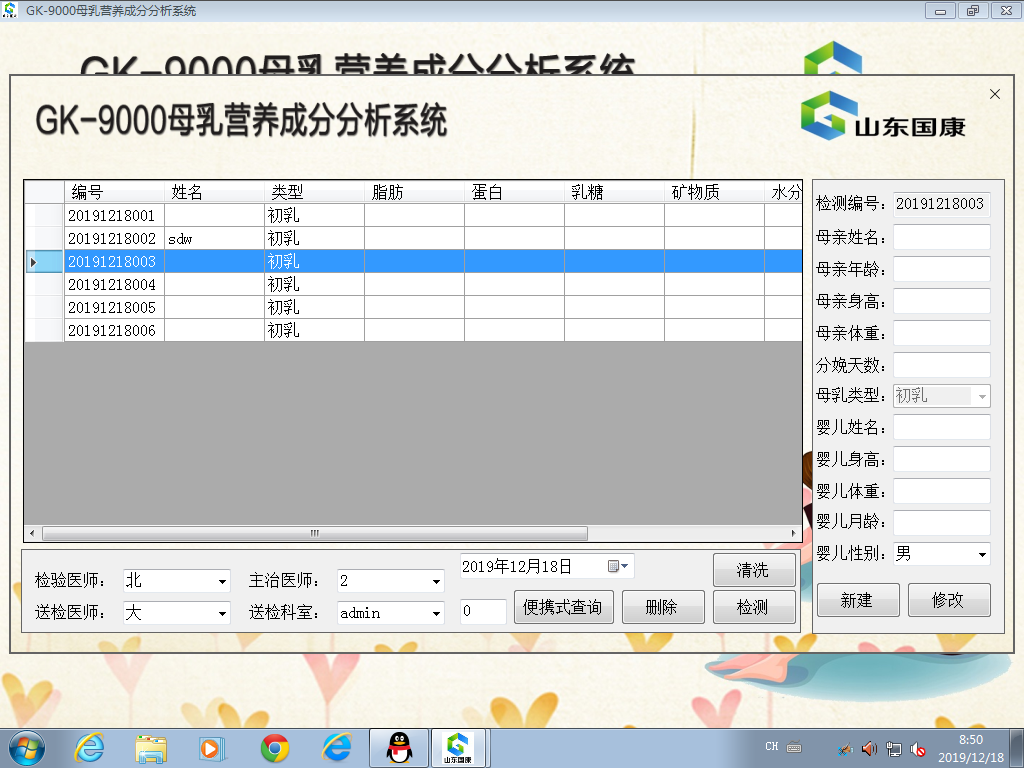This screenshot has width=1024, height=768.
Task: Click the numeric field showing 0
Action: click(x=483, y=611)
